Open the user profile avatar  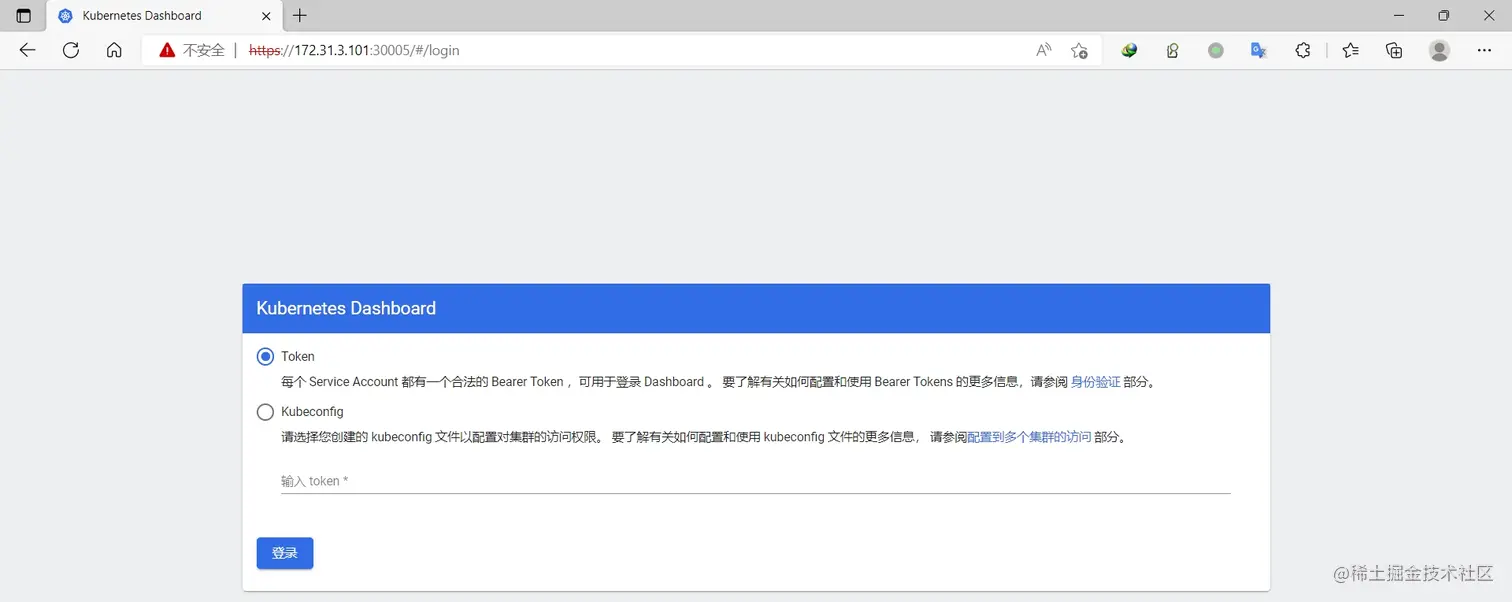pos(1439,50)
